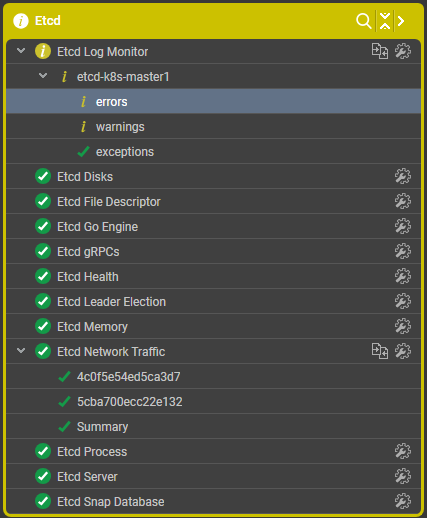This screenshot has height=518, width=427.
Task: Click the collapse-all arrows icon in header
Action: 385,21
